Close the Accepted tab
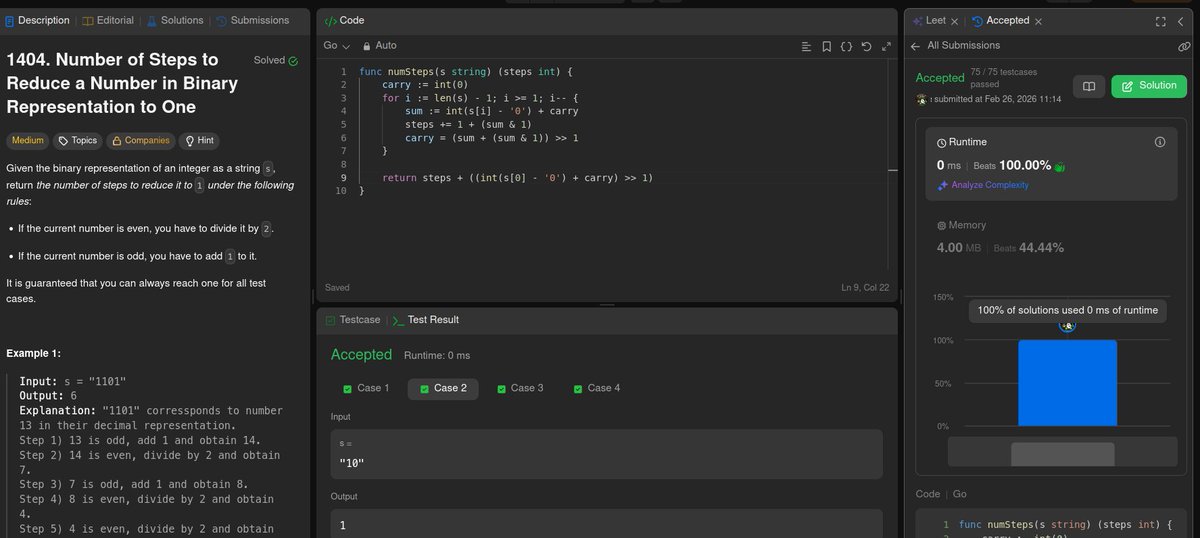Image resolution: width=1200 pixels, height=538 pixels. click(x=1038, y=21)
